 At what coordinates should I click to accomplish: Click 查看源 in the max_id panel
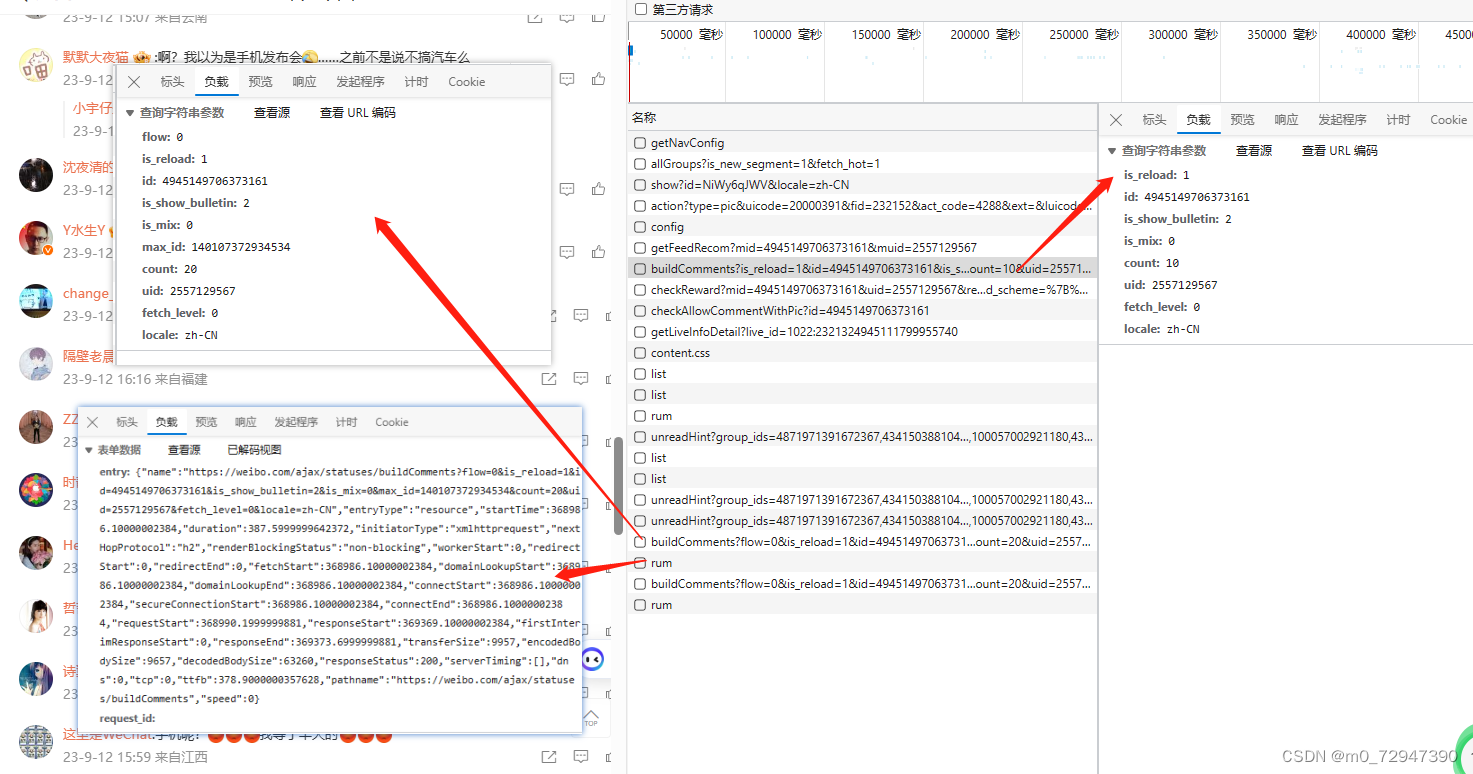[272, 113]
